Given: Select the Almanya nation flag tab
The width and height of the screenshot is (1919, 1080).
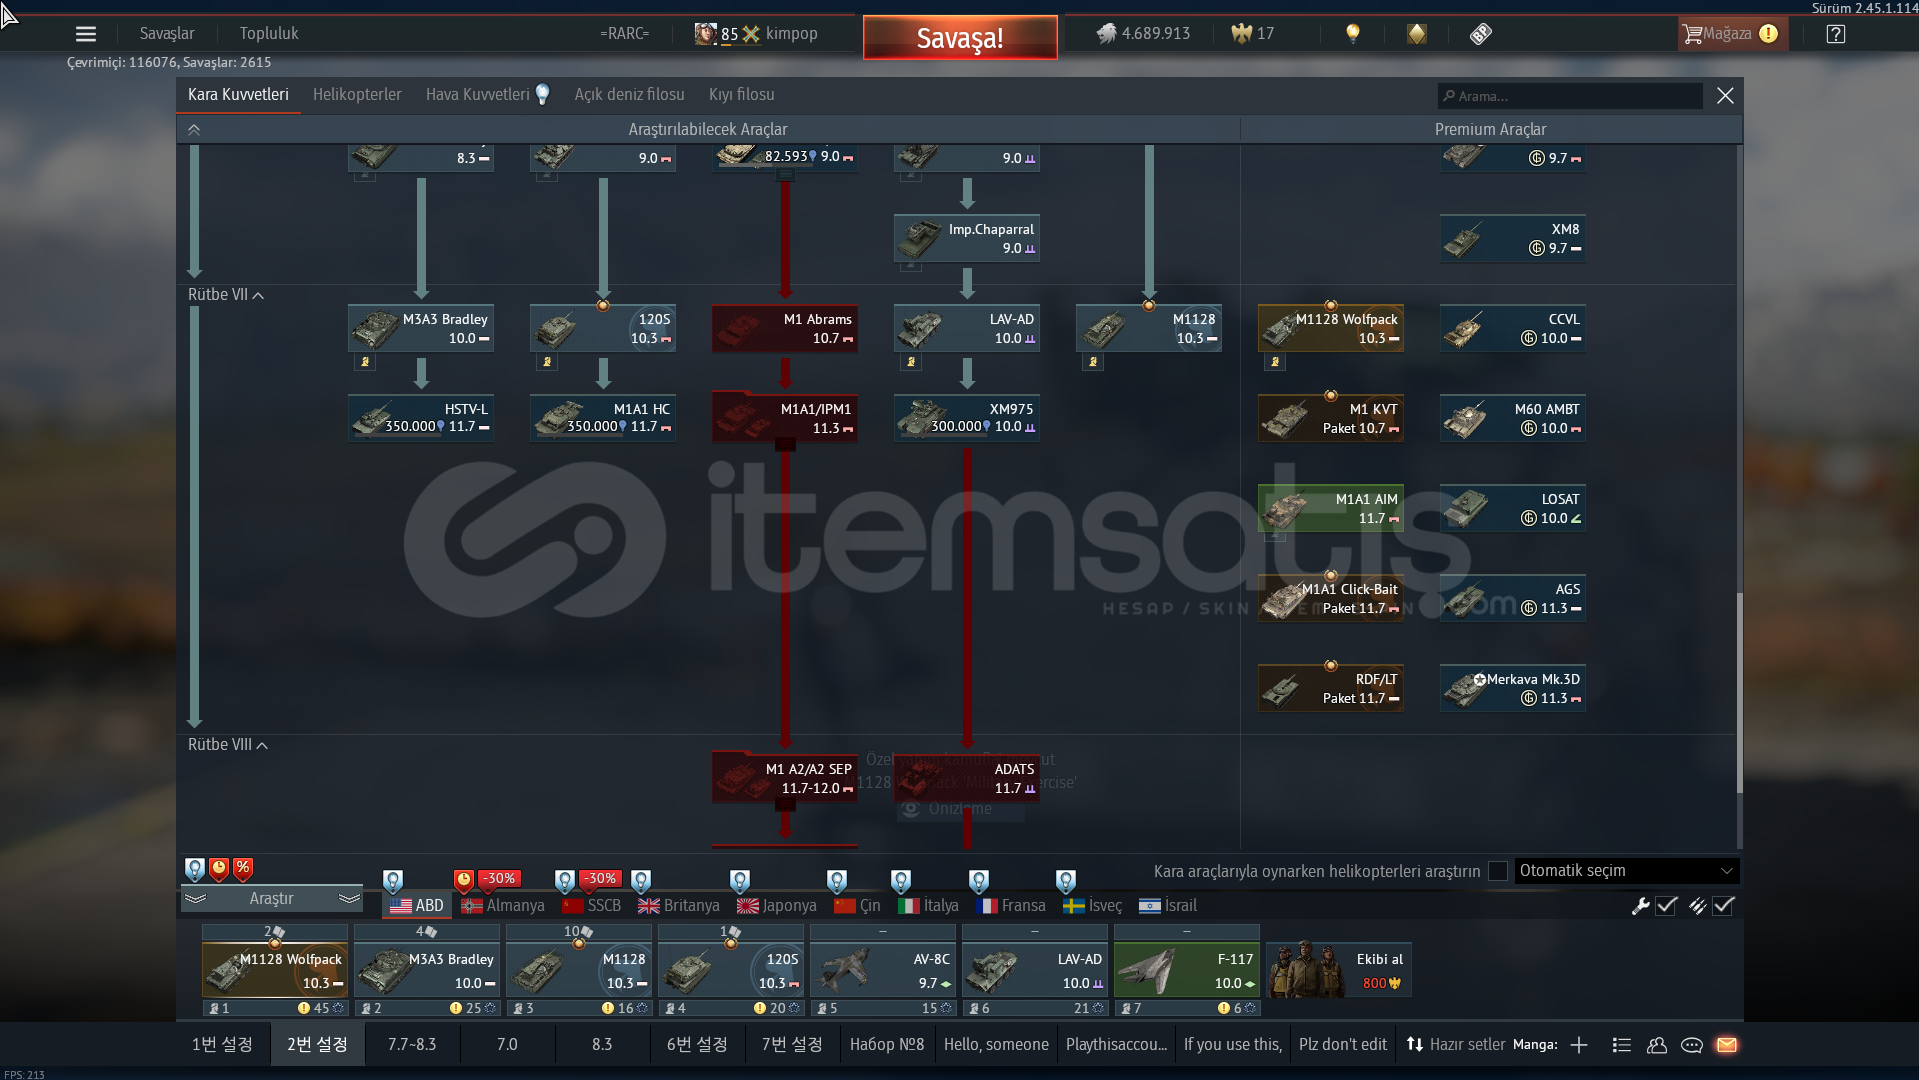Looking at the screenshot, I should [x=503, y=905].
